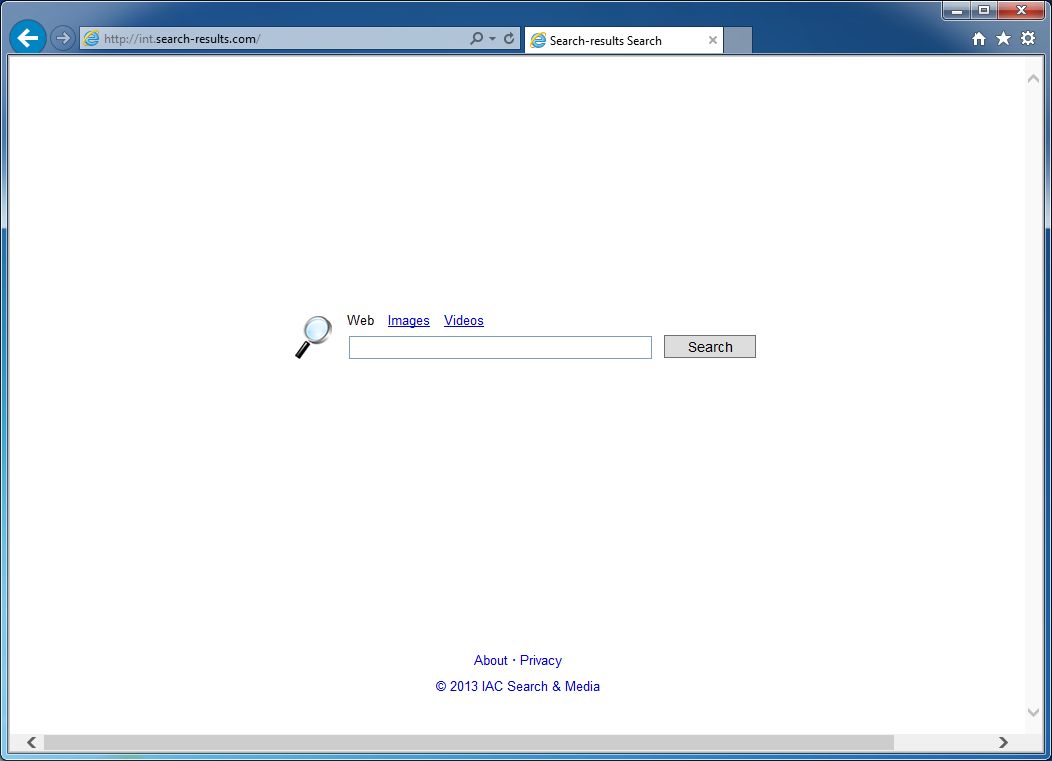Switch to Videos search
This screenshot has width=1052, height=761.
pyautogui.click(x=464, y=321)
